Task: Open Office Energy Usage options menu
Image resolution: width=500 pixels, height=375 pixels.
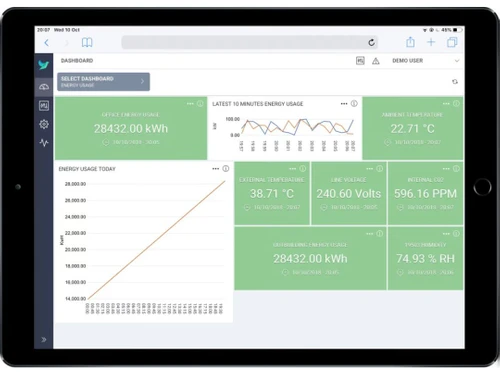Action: 190,104
